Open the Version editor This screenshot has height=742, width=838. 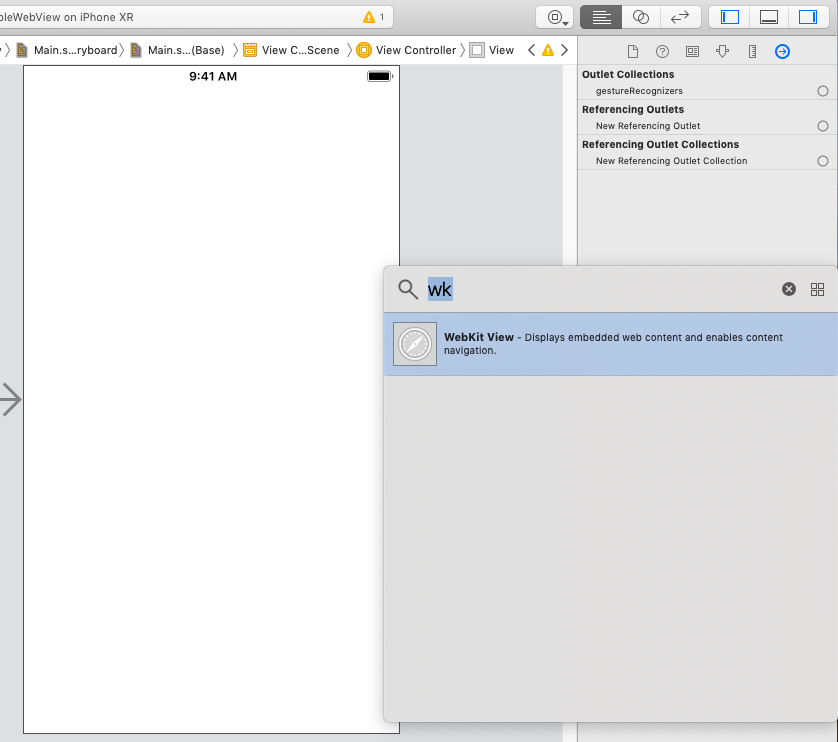[x=680, y=17]
